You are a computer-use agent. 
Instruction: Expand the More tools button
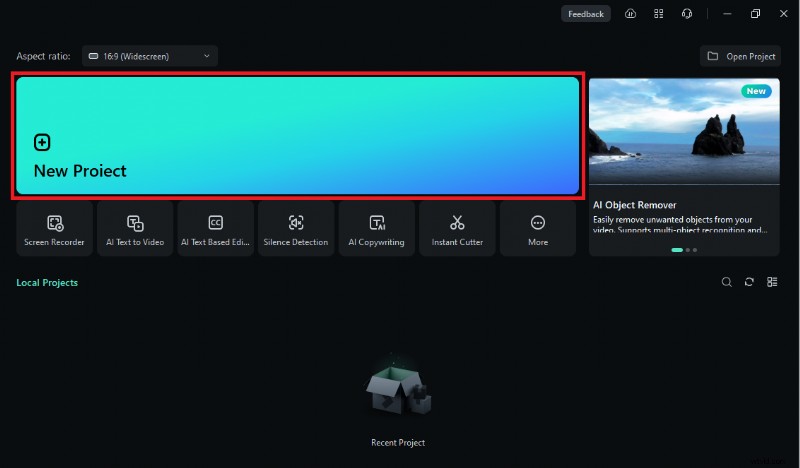click(538, 229)
